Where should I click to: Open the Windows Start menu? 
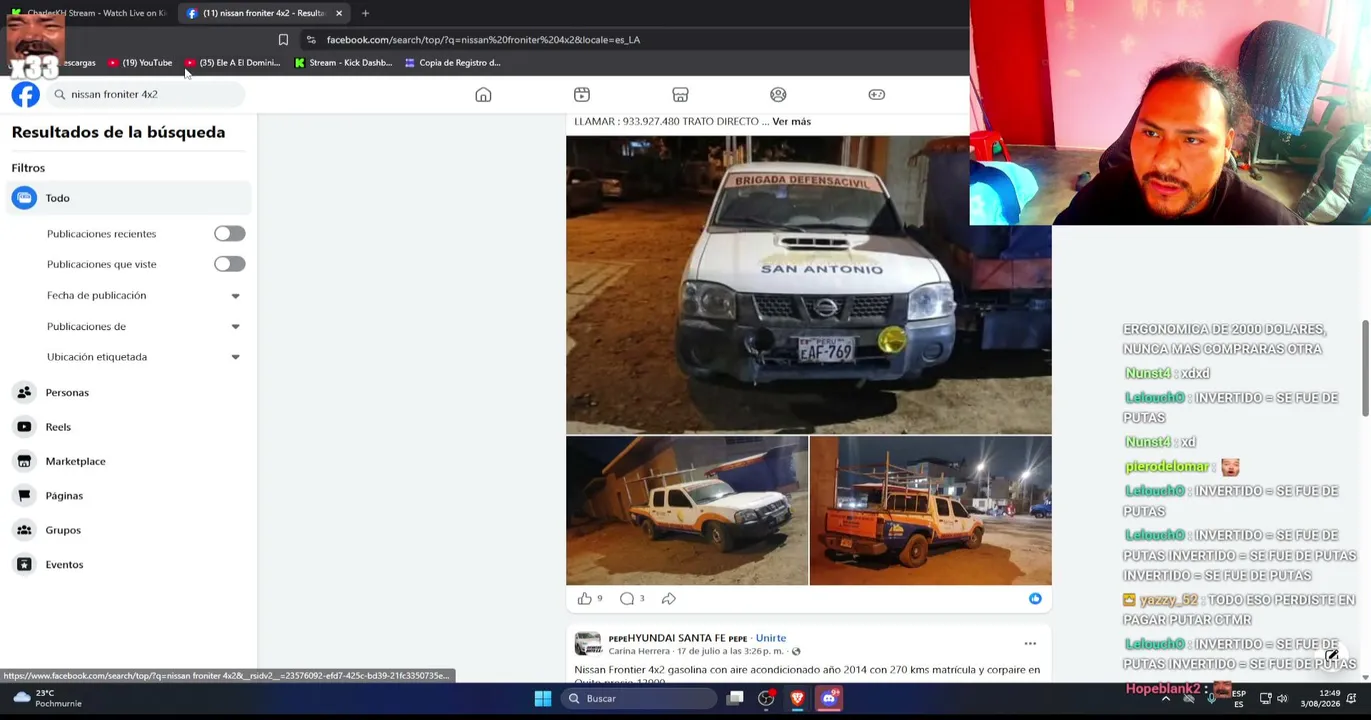(x=543, y=698)
